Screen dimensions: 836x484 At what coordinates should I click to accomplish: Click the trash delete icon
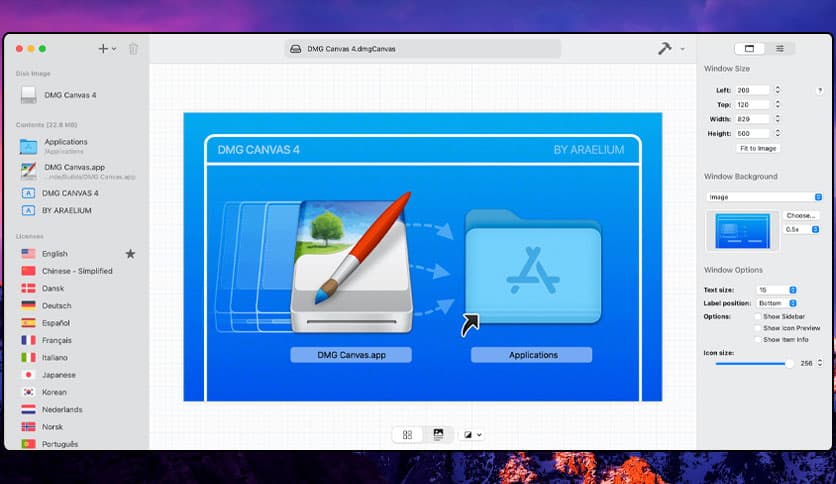[x=133, y=49]
